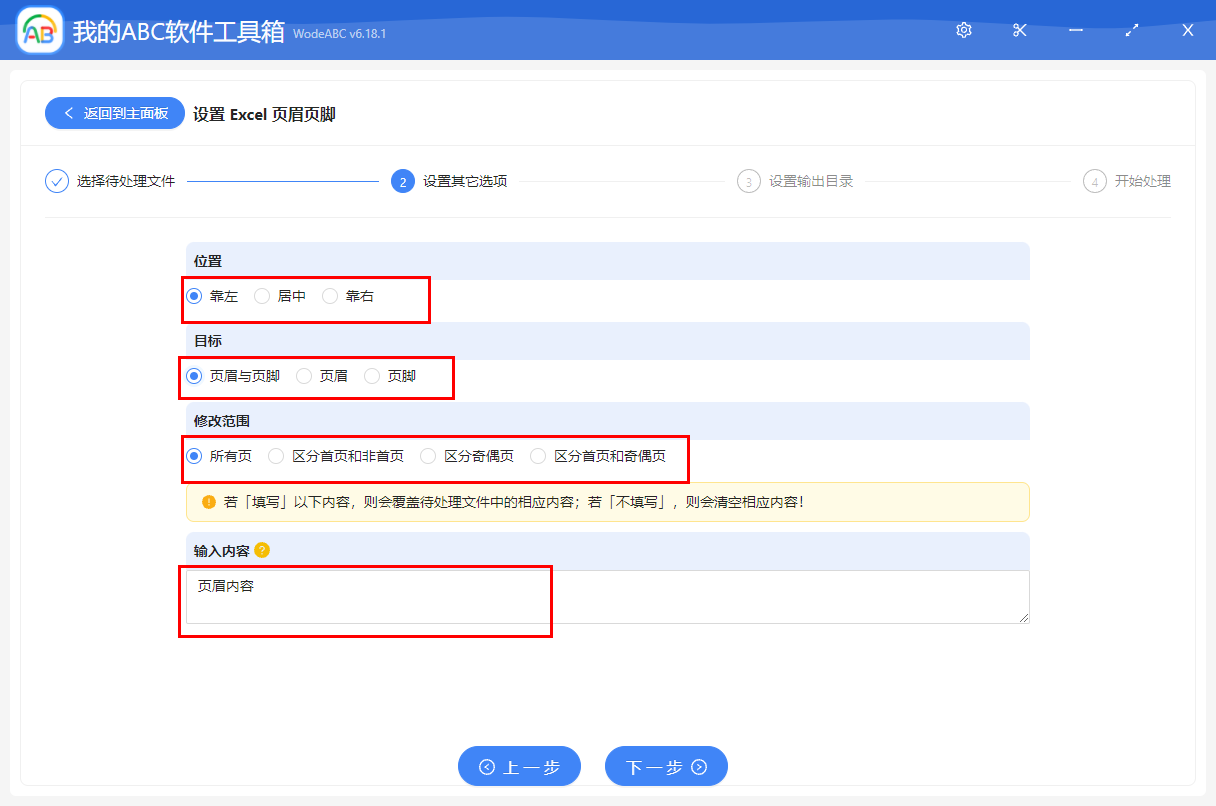
Task: Select the 靠左 position radio button
Action: (x=194, y=296)
